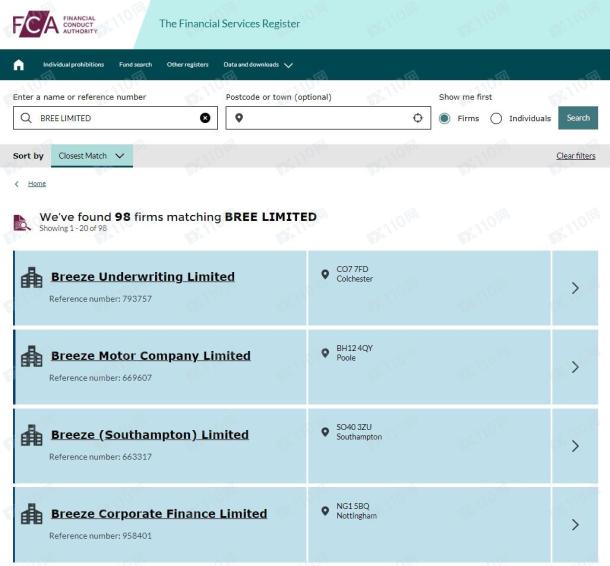The width and height of the screenshot is (610, 566).
Task: Click the Poole location text
Action: tap(346, 358)
